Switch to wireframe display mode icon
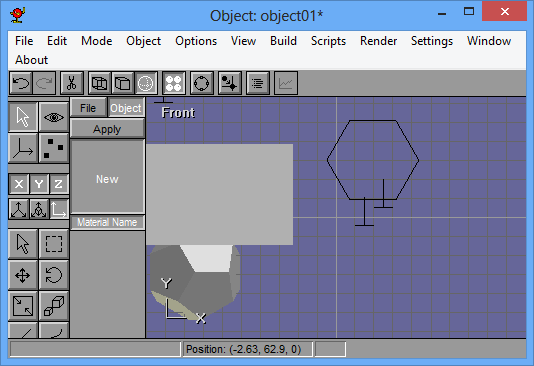Viewport: 534px width, 366px height. (99, 83)
